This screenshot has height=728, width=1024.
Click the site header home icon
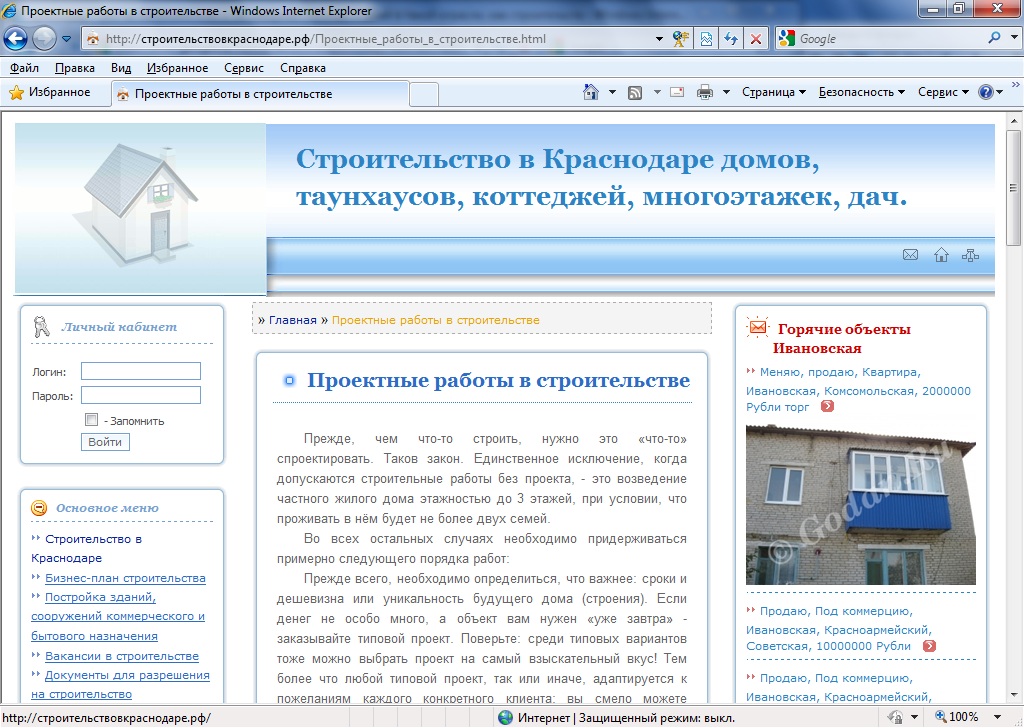pyautogui.click(x=941, y=255)
